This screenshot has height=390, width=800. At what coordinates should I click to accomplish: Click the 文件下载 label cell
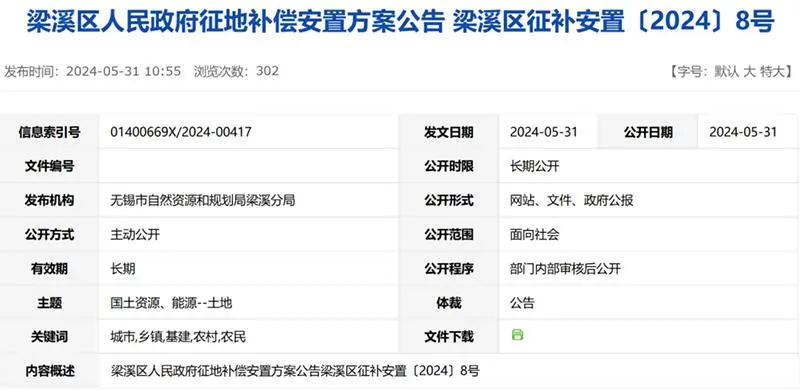449,337
